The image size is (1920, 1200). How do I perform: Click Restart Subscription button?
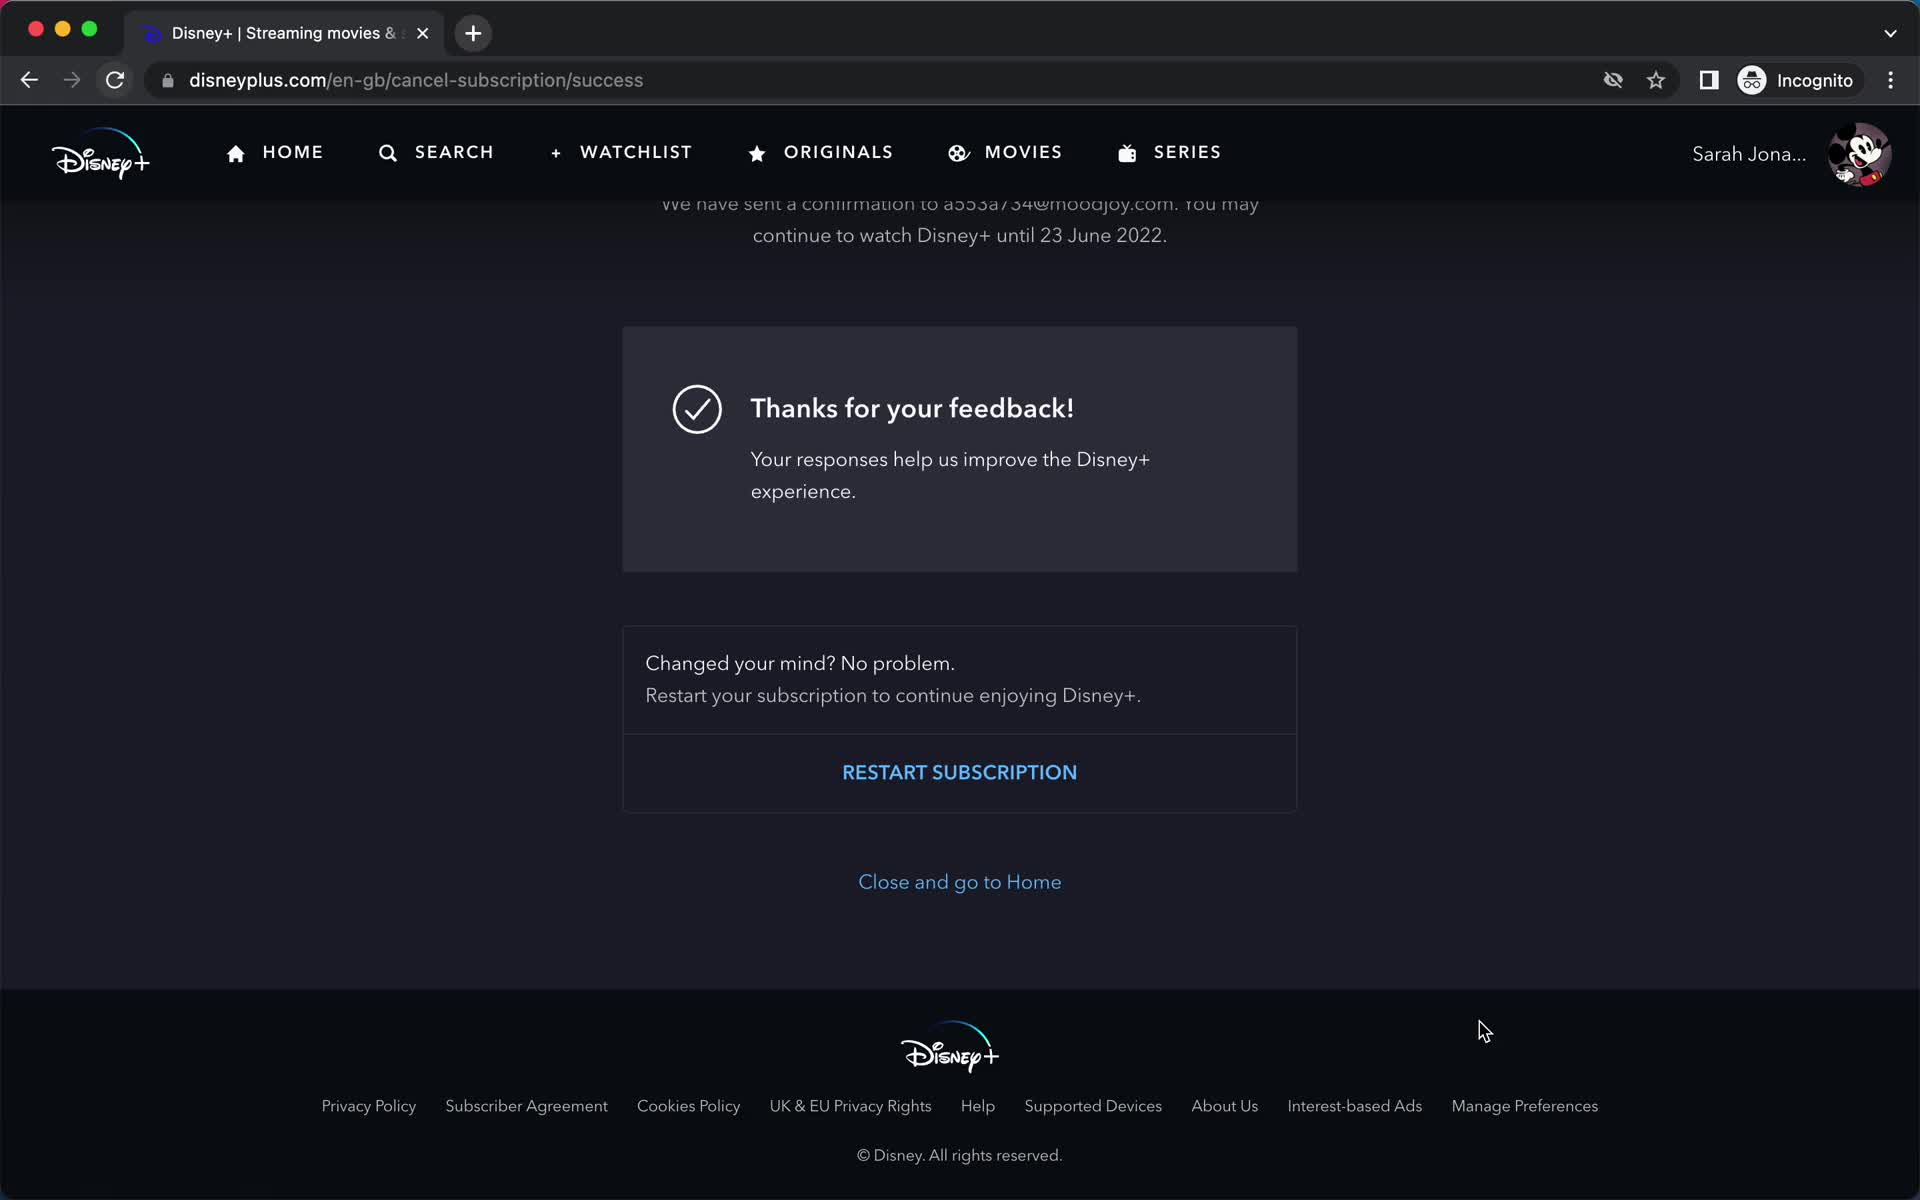click(x=960, y=772)
